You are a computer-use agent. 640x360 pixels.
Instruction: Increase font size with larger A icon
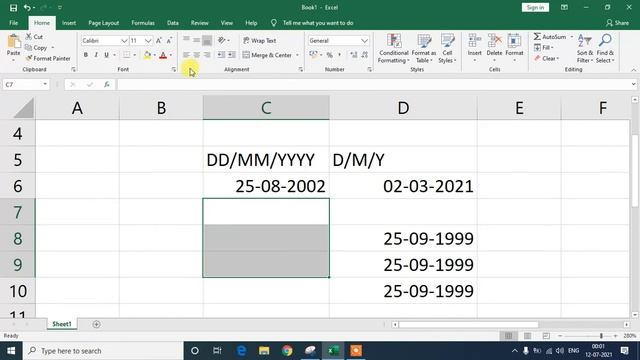[x=159, y=40]
